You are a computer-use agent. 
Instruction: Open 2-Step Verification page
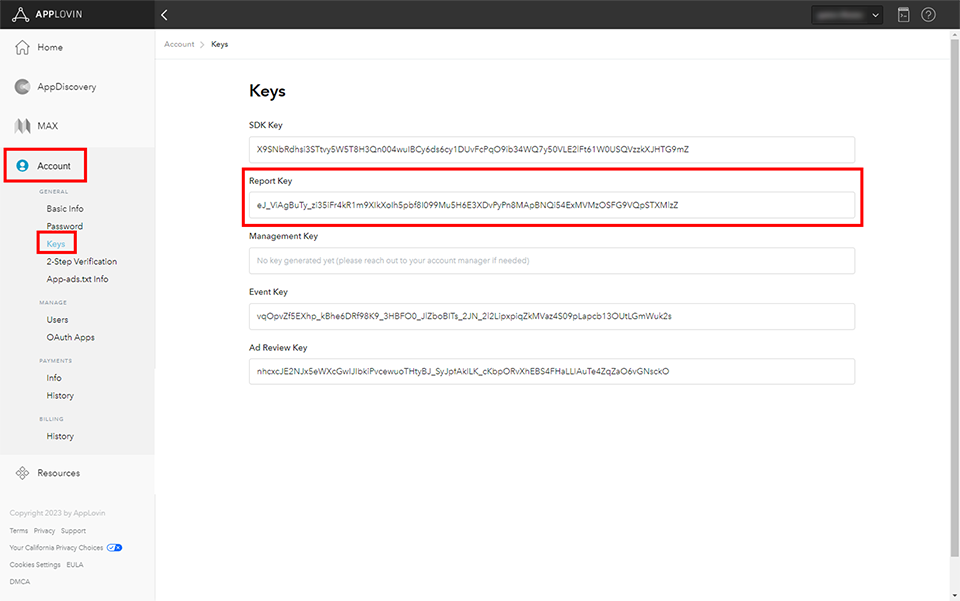pos(81,261)
